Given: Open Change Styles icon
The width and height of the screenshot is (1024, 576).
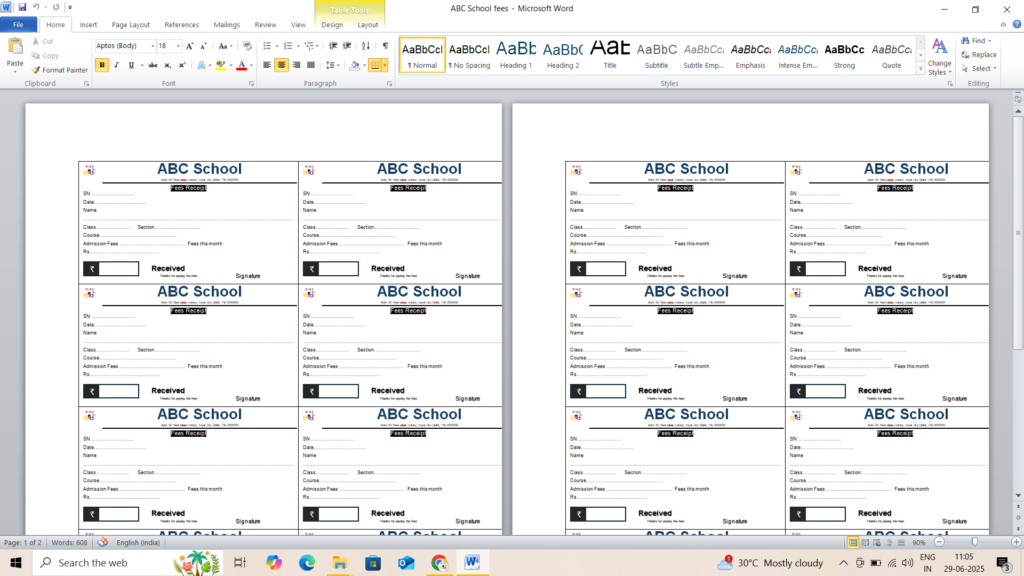Looking at the screenshot, I should (x=939, y=57).
